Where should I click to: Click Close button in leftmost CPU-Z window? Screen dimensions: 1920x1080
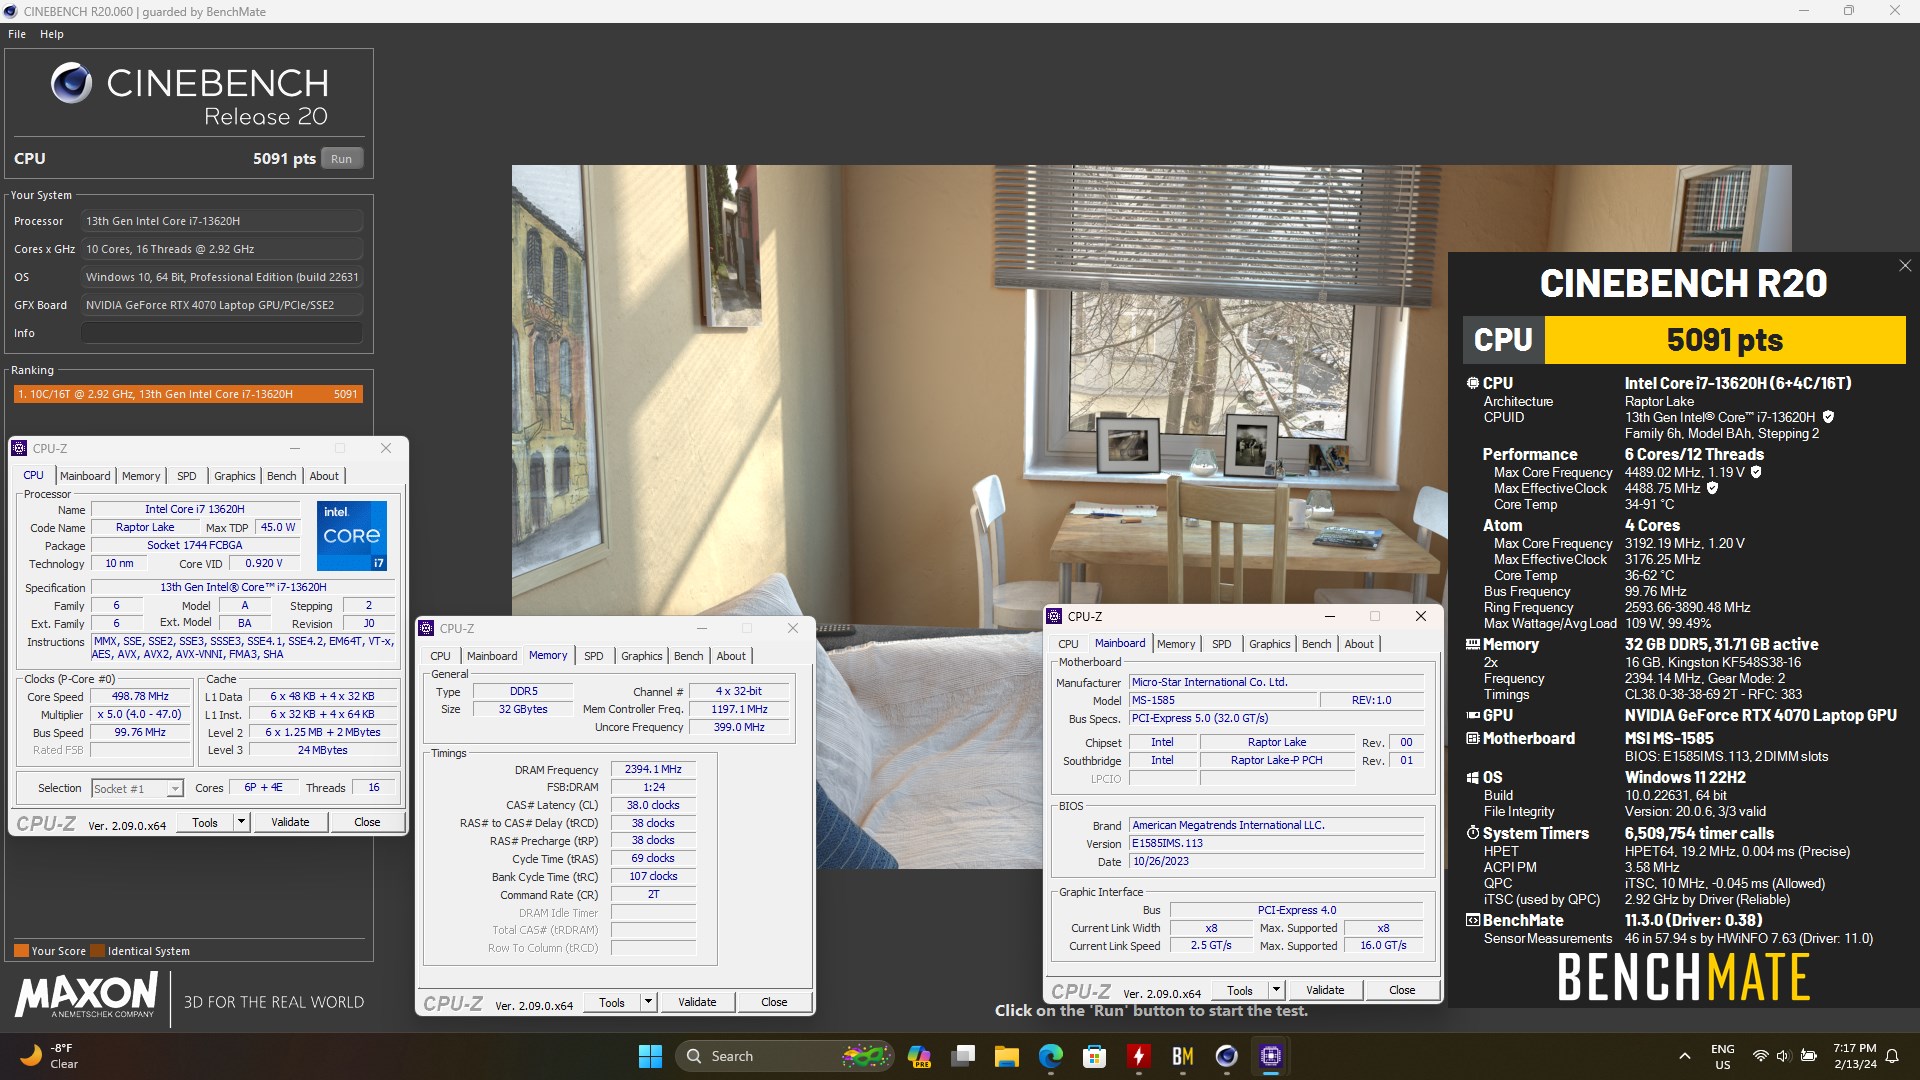(367, 822)
